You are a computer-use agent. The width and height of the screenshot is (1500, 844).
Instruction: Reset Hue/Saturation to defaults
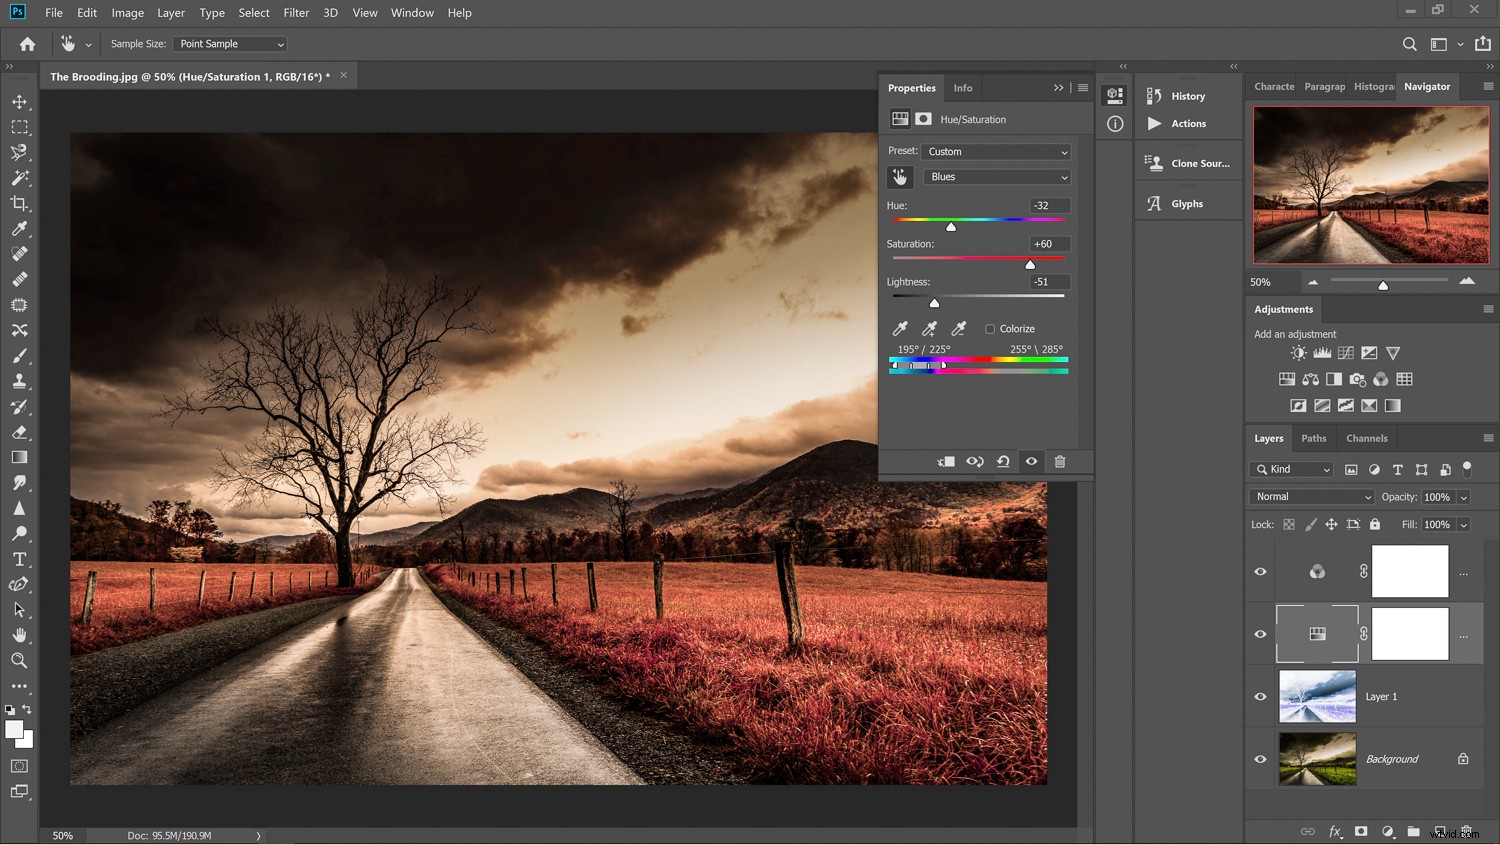(x=1004, y=461)
